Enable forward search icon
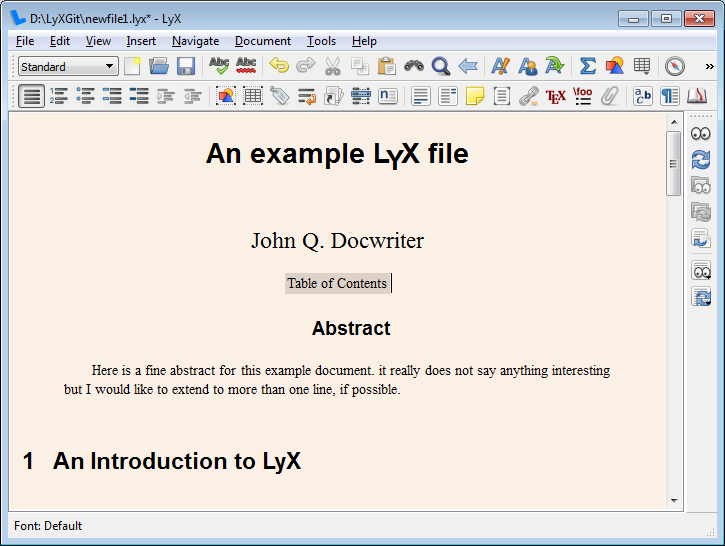 coord(701,239)
